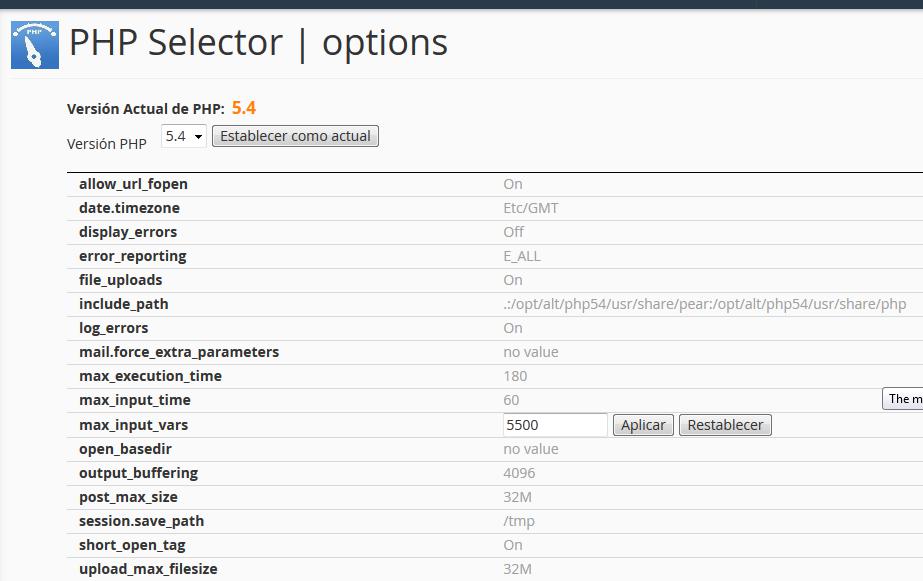Image resolution: width=923 pixels, height=581 pixels.
Task: Edit the include_path value
Action: [705, 304]
